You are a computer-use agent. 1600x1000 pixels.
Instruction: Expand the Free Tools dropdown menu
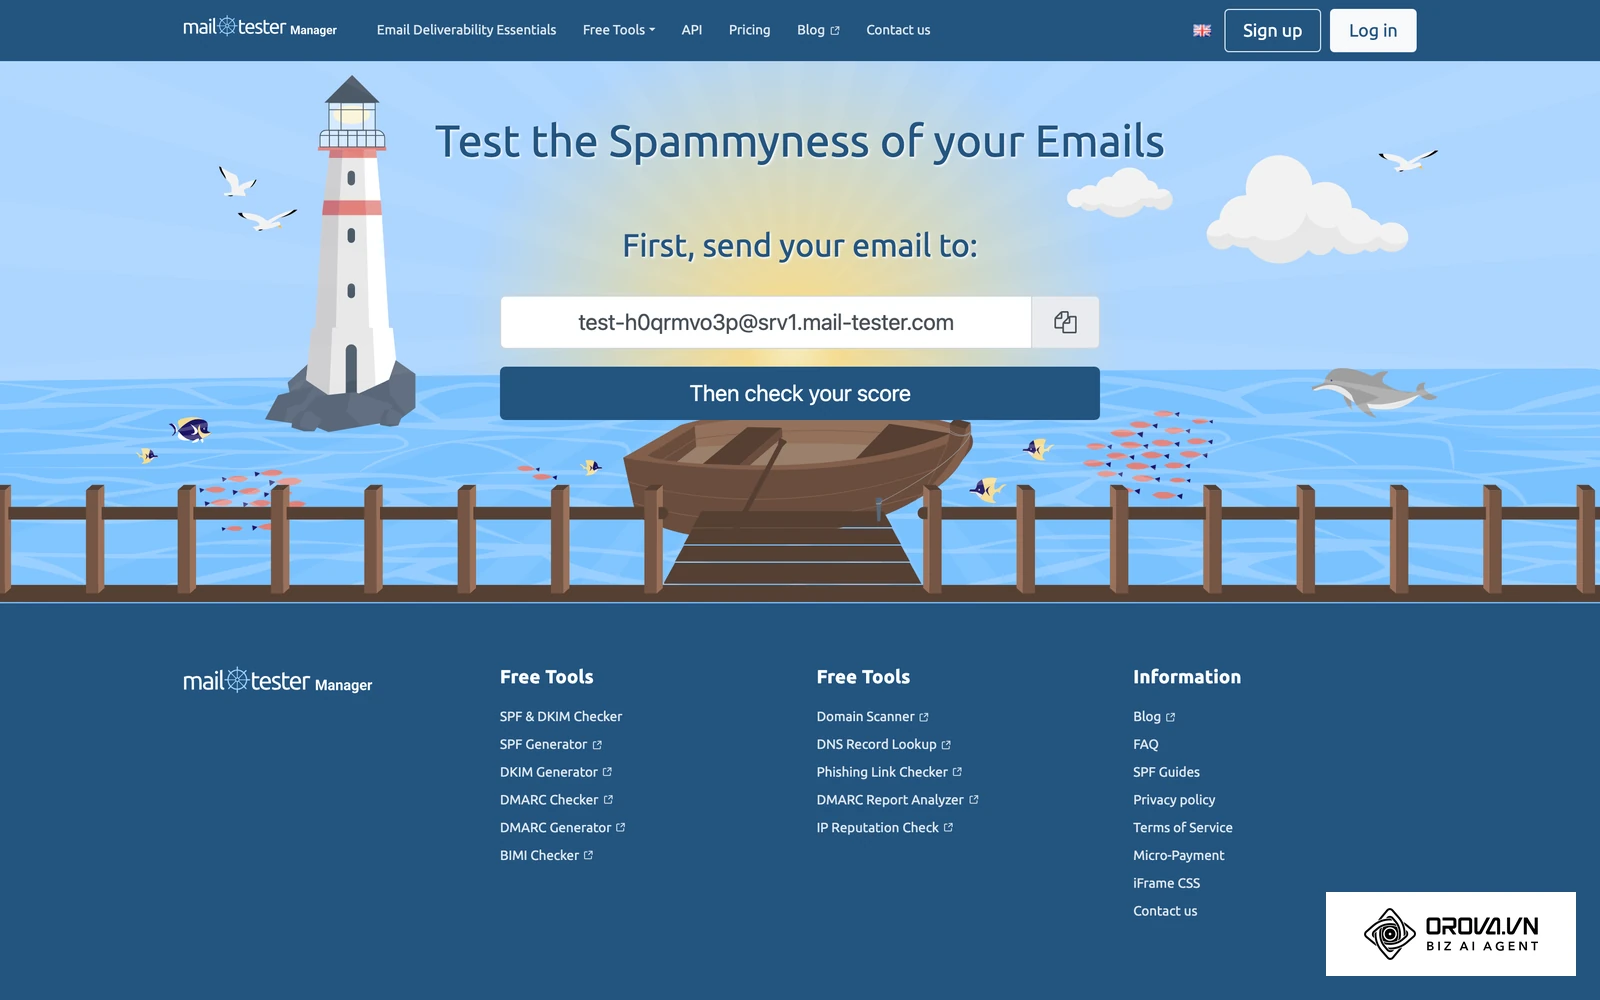[x=619, y=30]
